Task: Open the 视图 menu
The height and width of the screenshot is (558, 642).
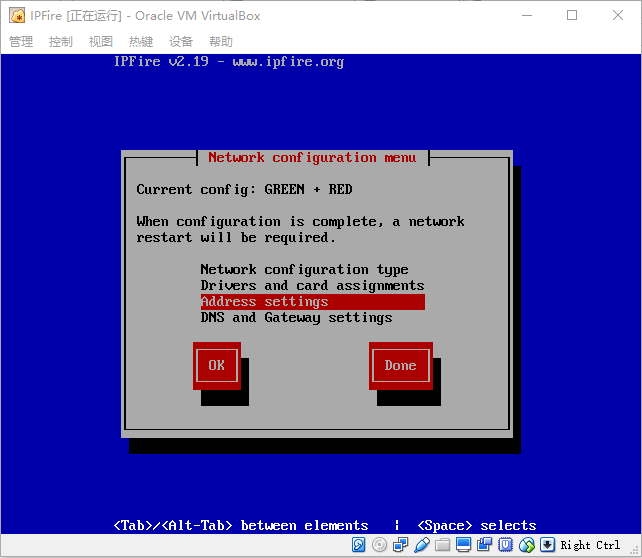Action: click(x=101, y=41)
